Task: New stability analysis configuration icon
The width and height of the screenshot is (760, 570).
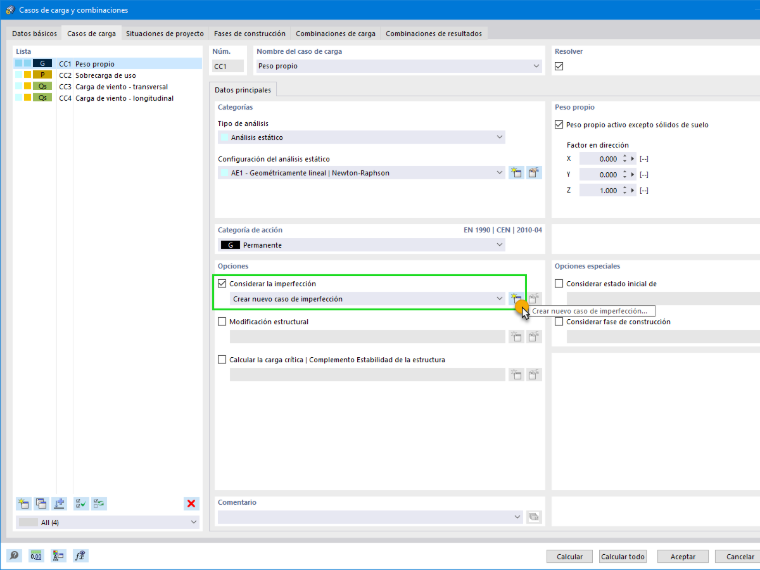Action: (x=516, y=375)
